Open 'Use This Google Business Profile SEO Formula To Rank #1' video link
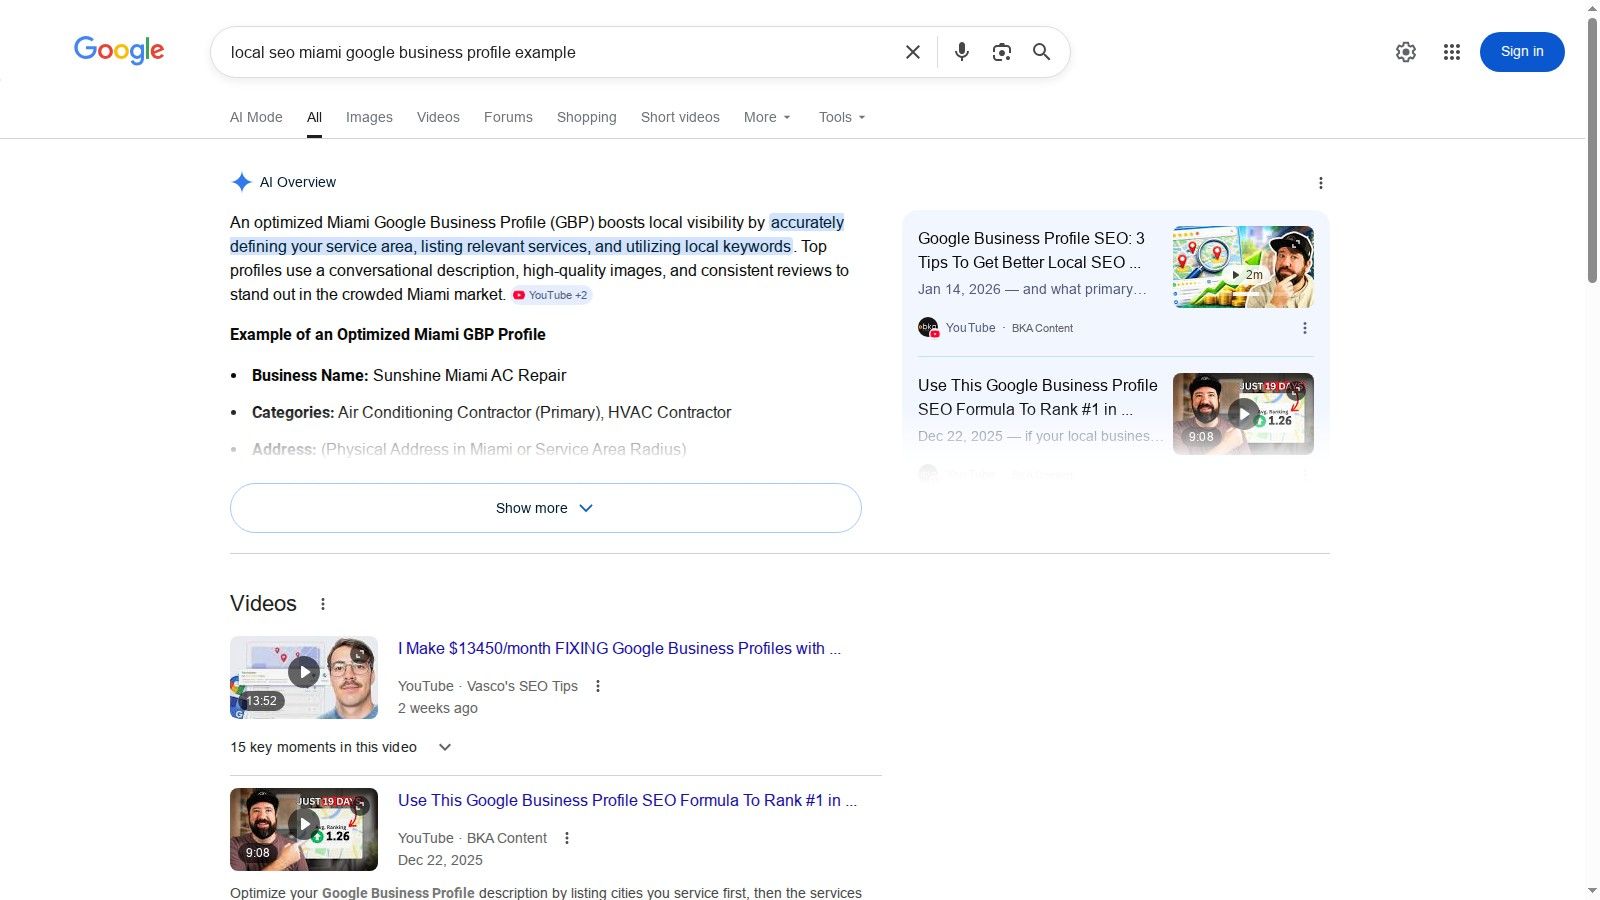The height and width of the screenshot is (900, 1600). pos(627,800)
